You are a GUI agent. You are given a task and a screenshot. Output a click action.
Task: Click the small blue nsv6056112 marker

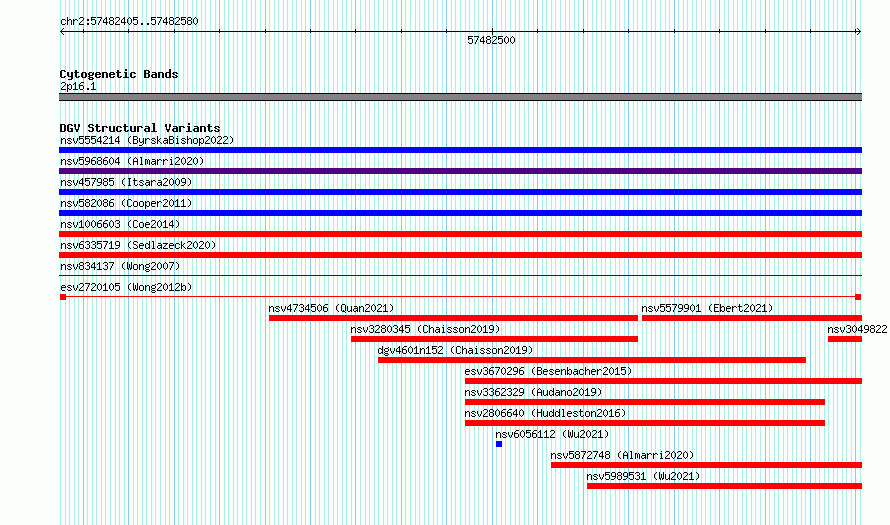pos(499,444)
